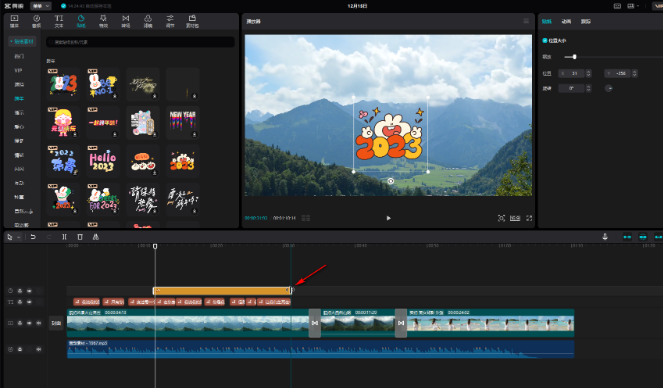Click the rotate handle below the 2023 sticker
The height and width of the screenshot is (388, 663).
[391, 181]
